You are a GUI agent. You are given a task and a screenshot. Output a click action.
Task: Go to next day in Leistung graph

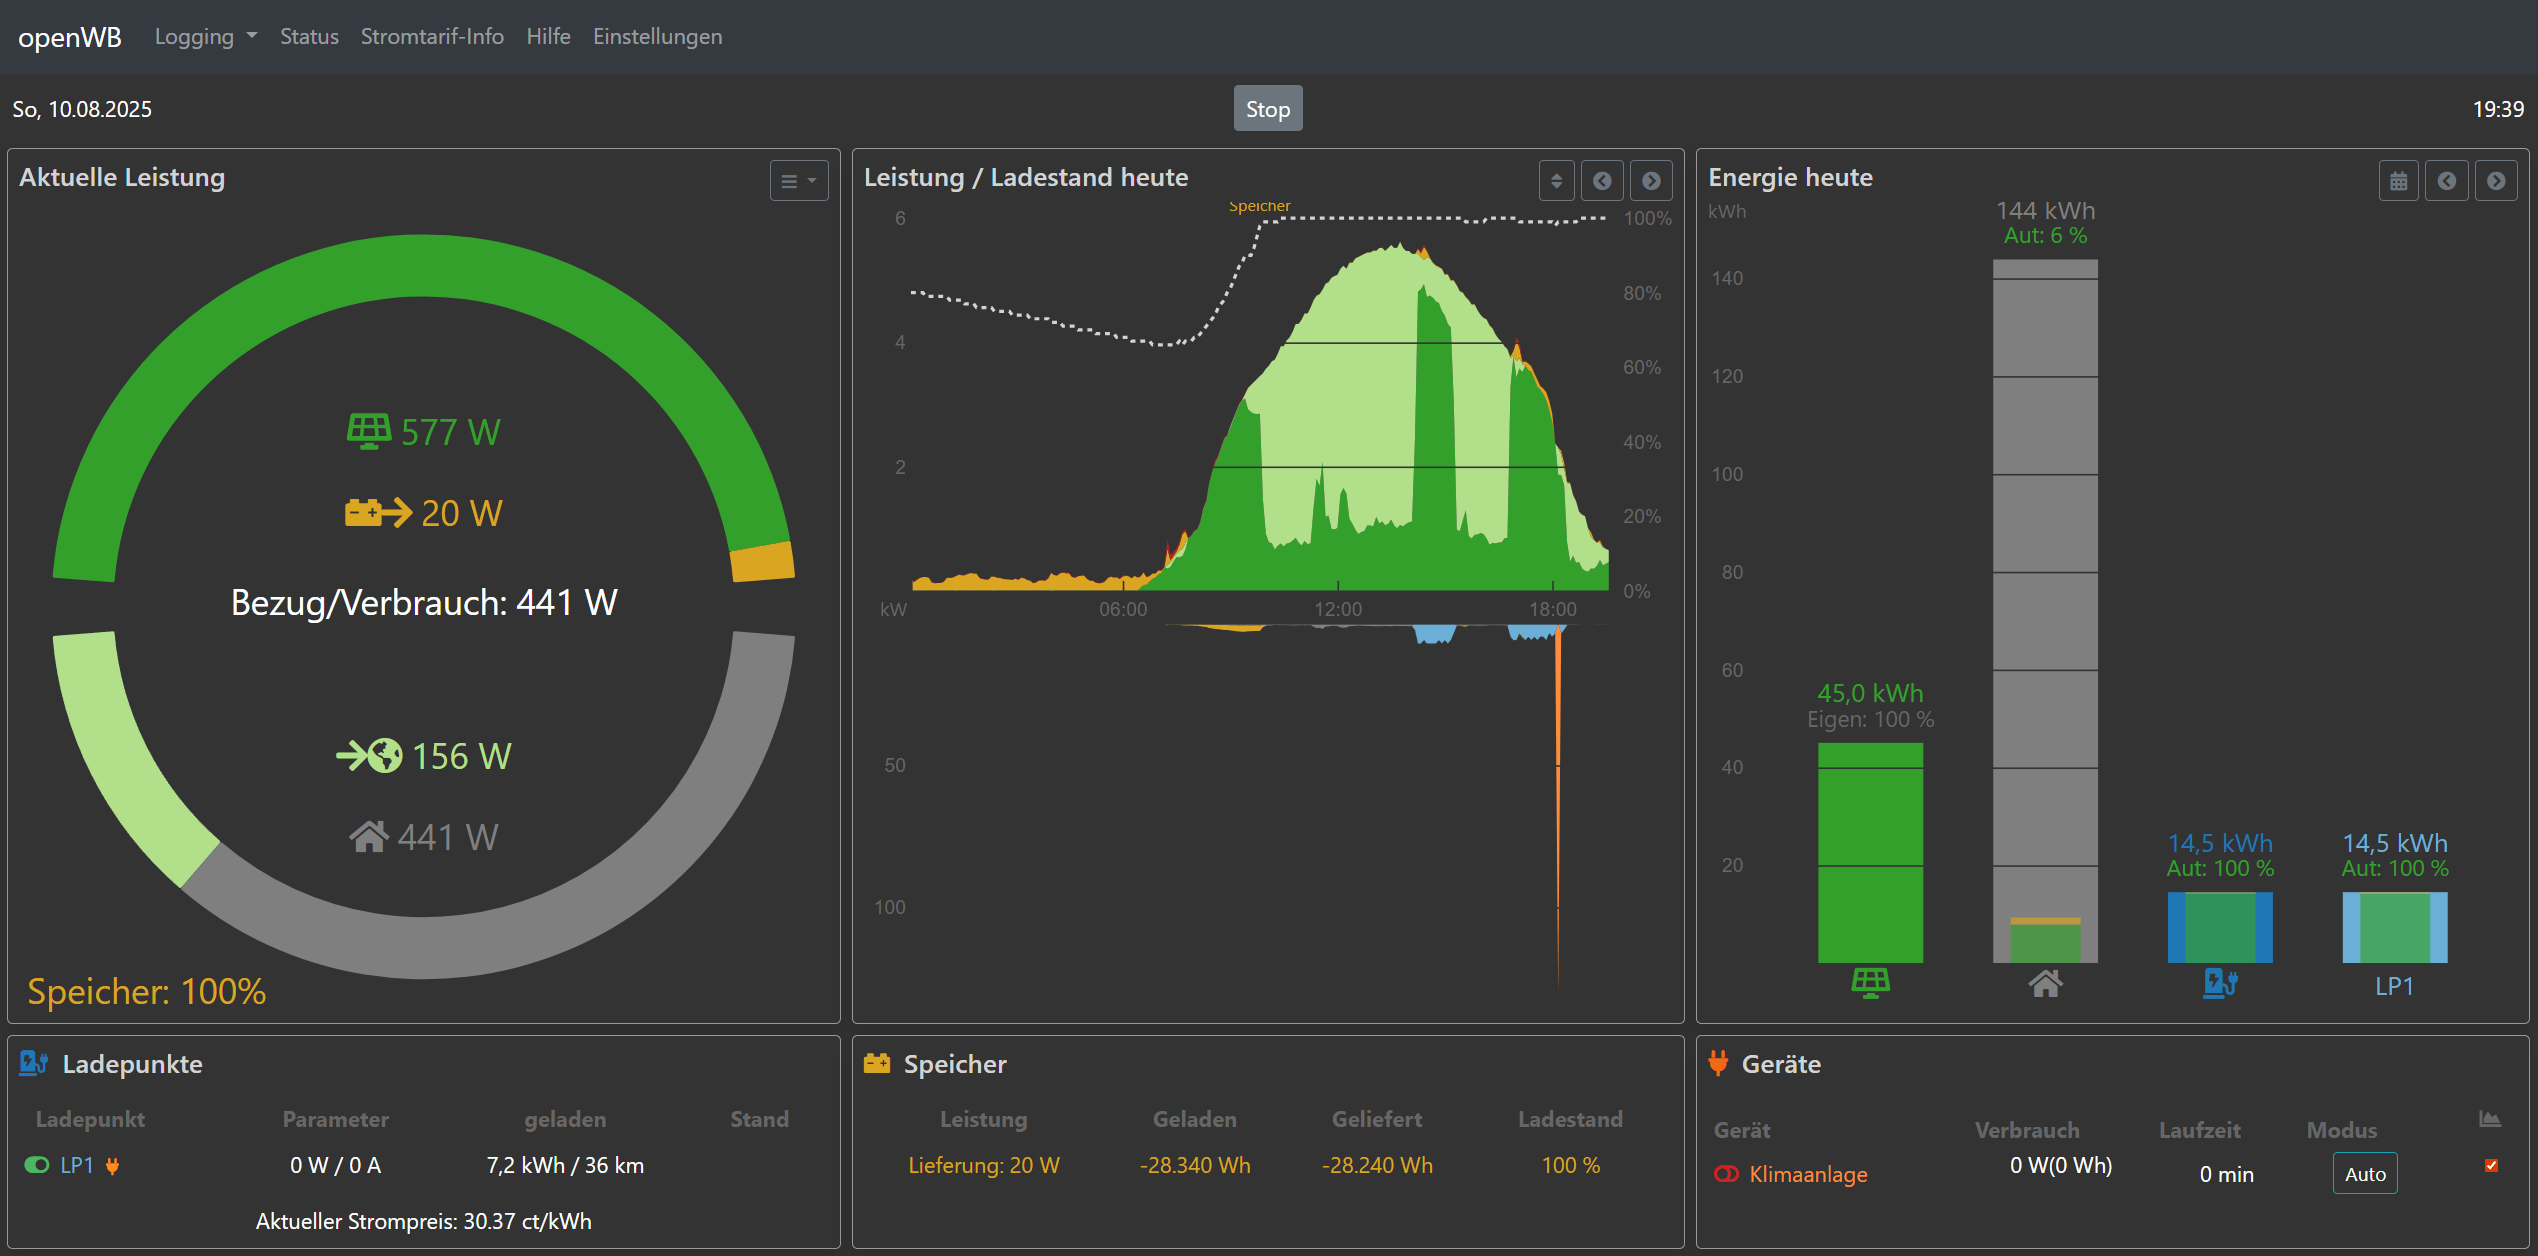[x=1651, y=181]
